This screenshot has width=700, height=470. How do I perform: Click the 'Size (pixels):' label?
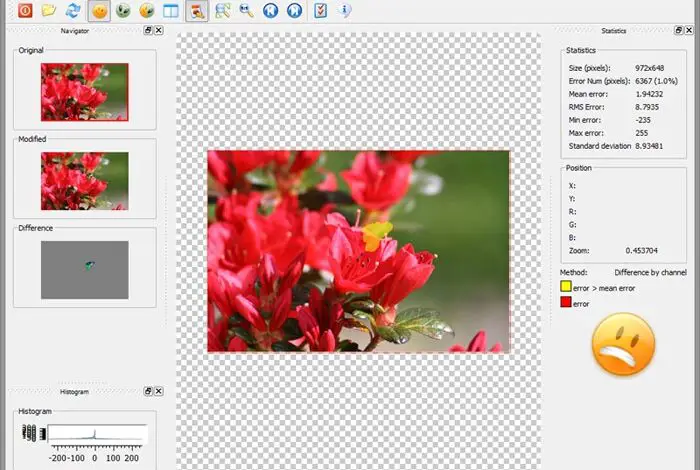pos(589,68)
